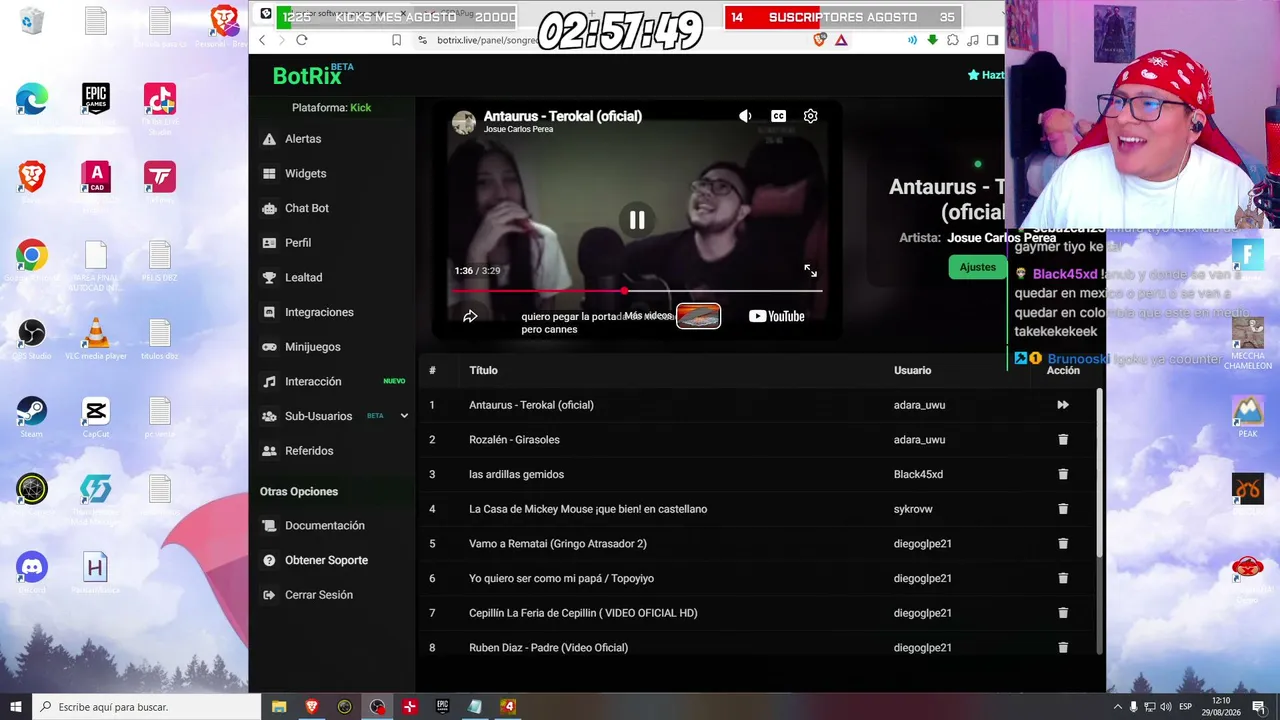The image size is (1280, 720).
Task: Select Perfil in the sidebar
Action: click(298, 243)
